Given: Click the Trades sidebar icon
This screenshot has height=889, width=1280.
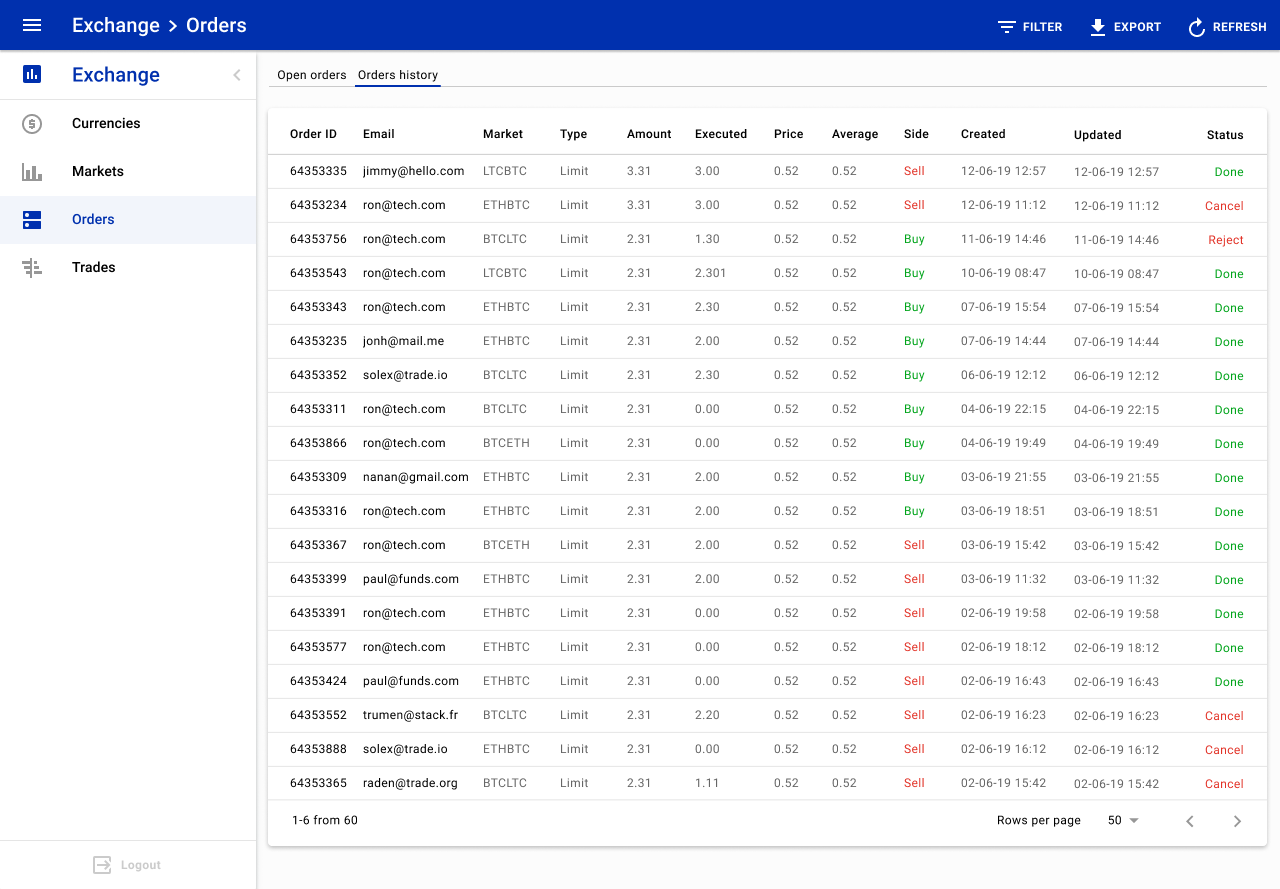Looking at the screenshot, I should 32,268.
